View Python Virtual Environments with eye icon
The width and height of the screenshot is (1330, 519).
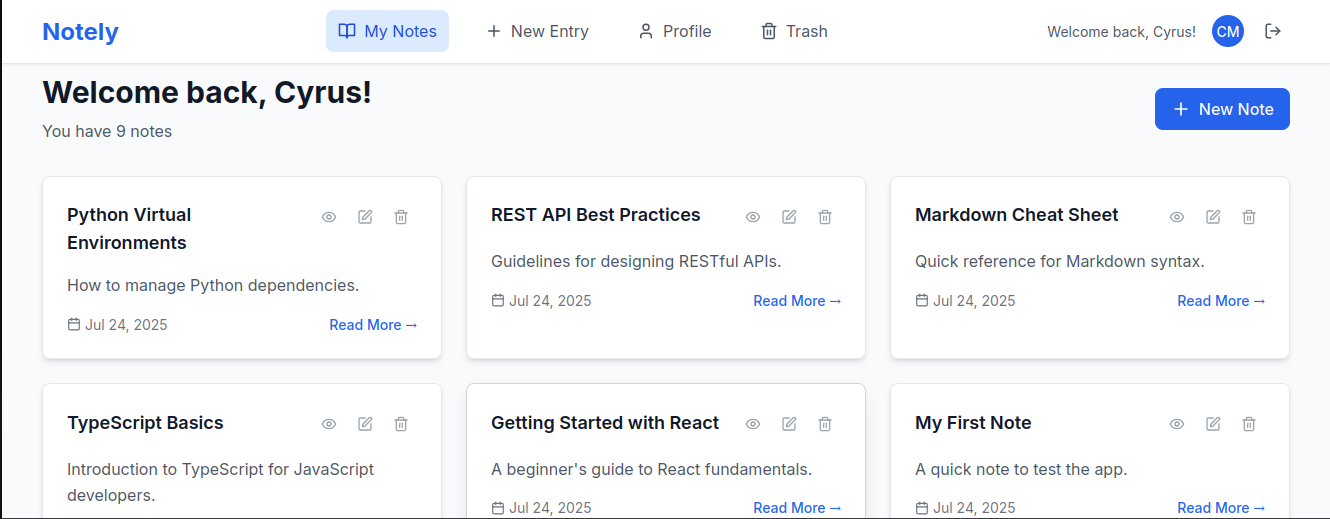329,217
